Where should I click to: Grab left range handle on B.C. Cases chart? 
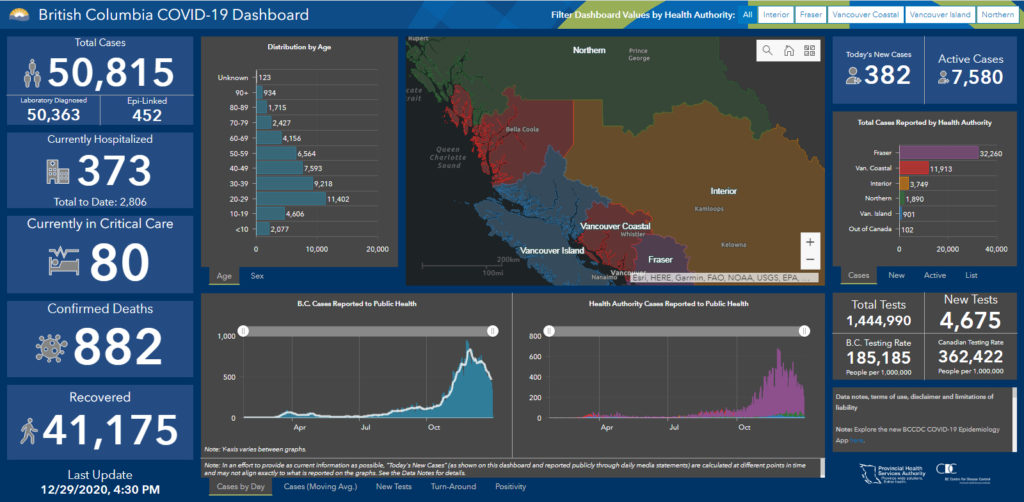click(x=242, y=331)
